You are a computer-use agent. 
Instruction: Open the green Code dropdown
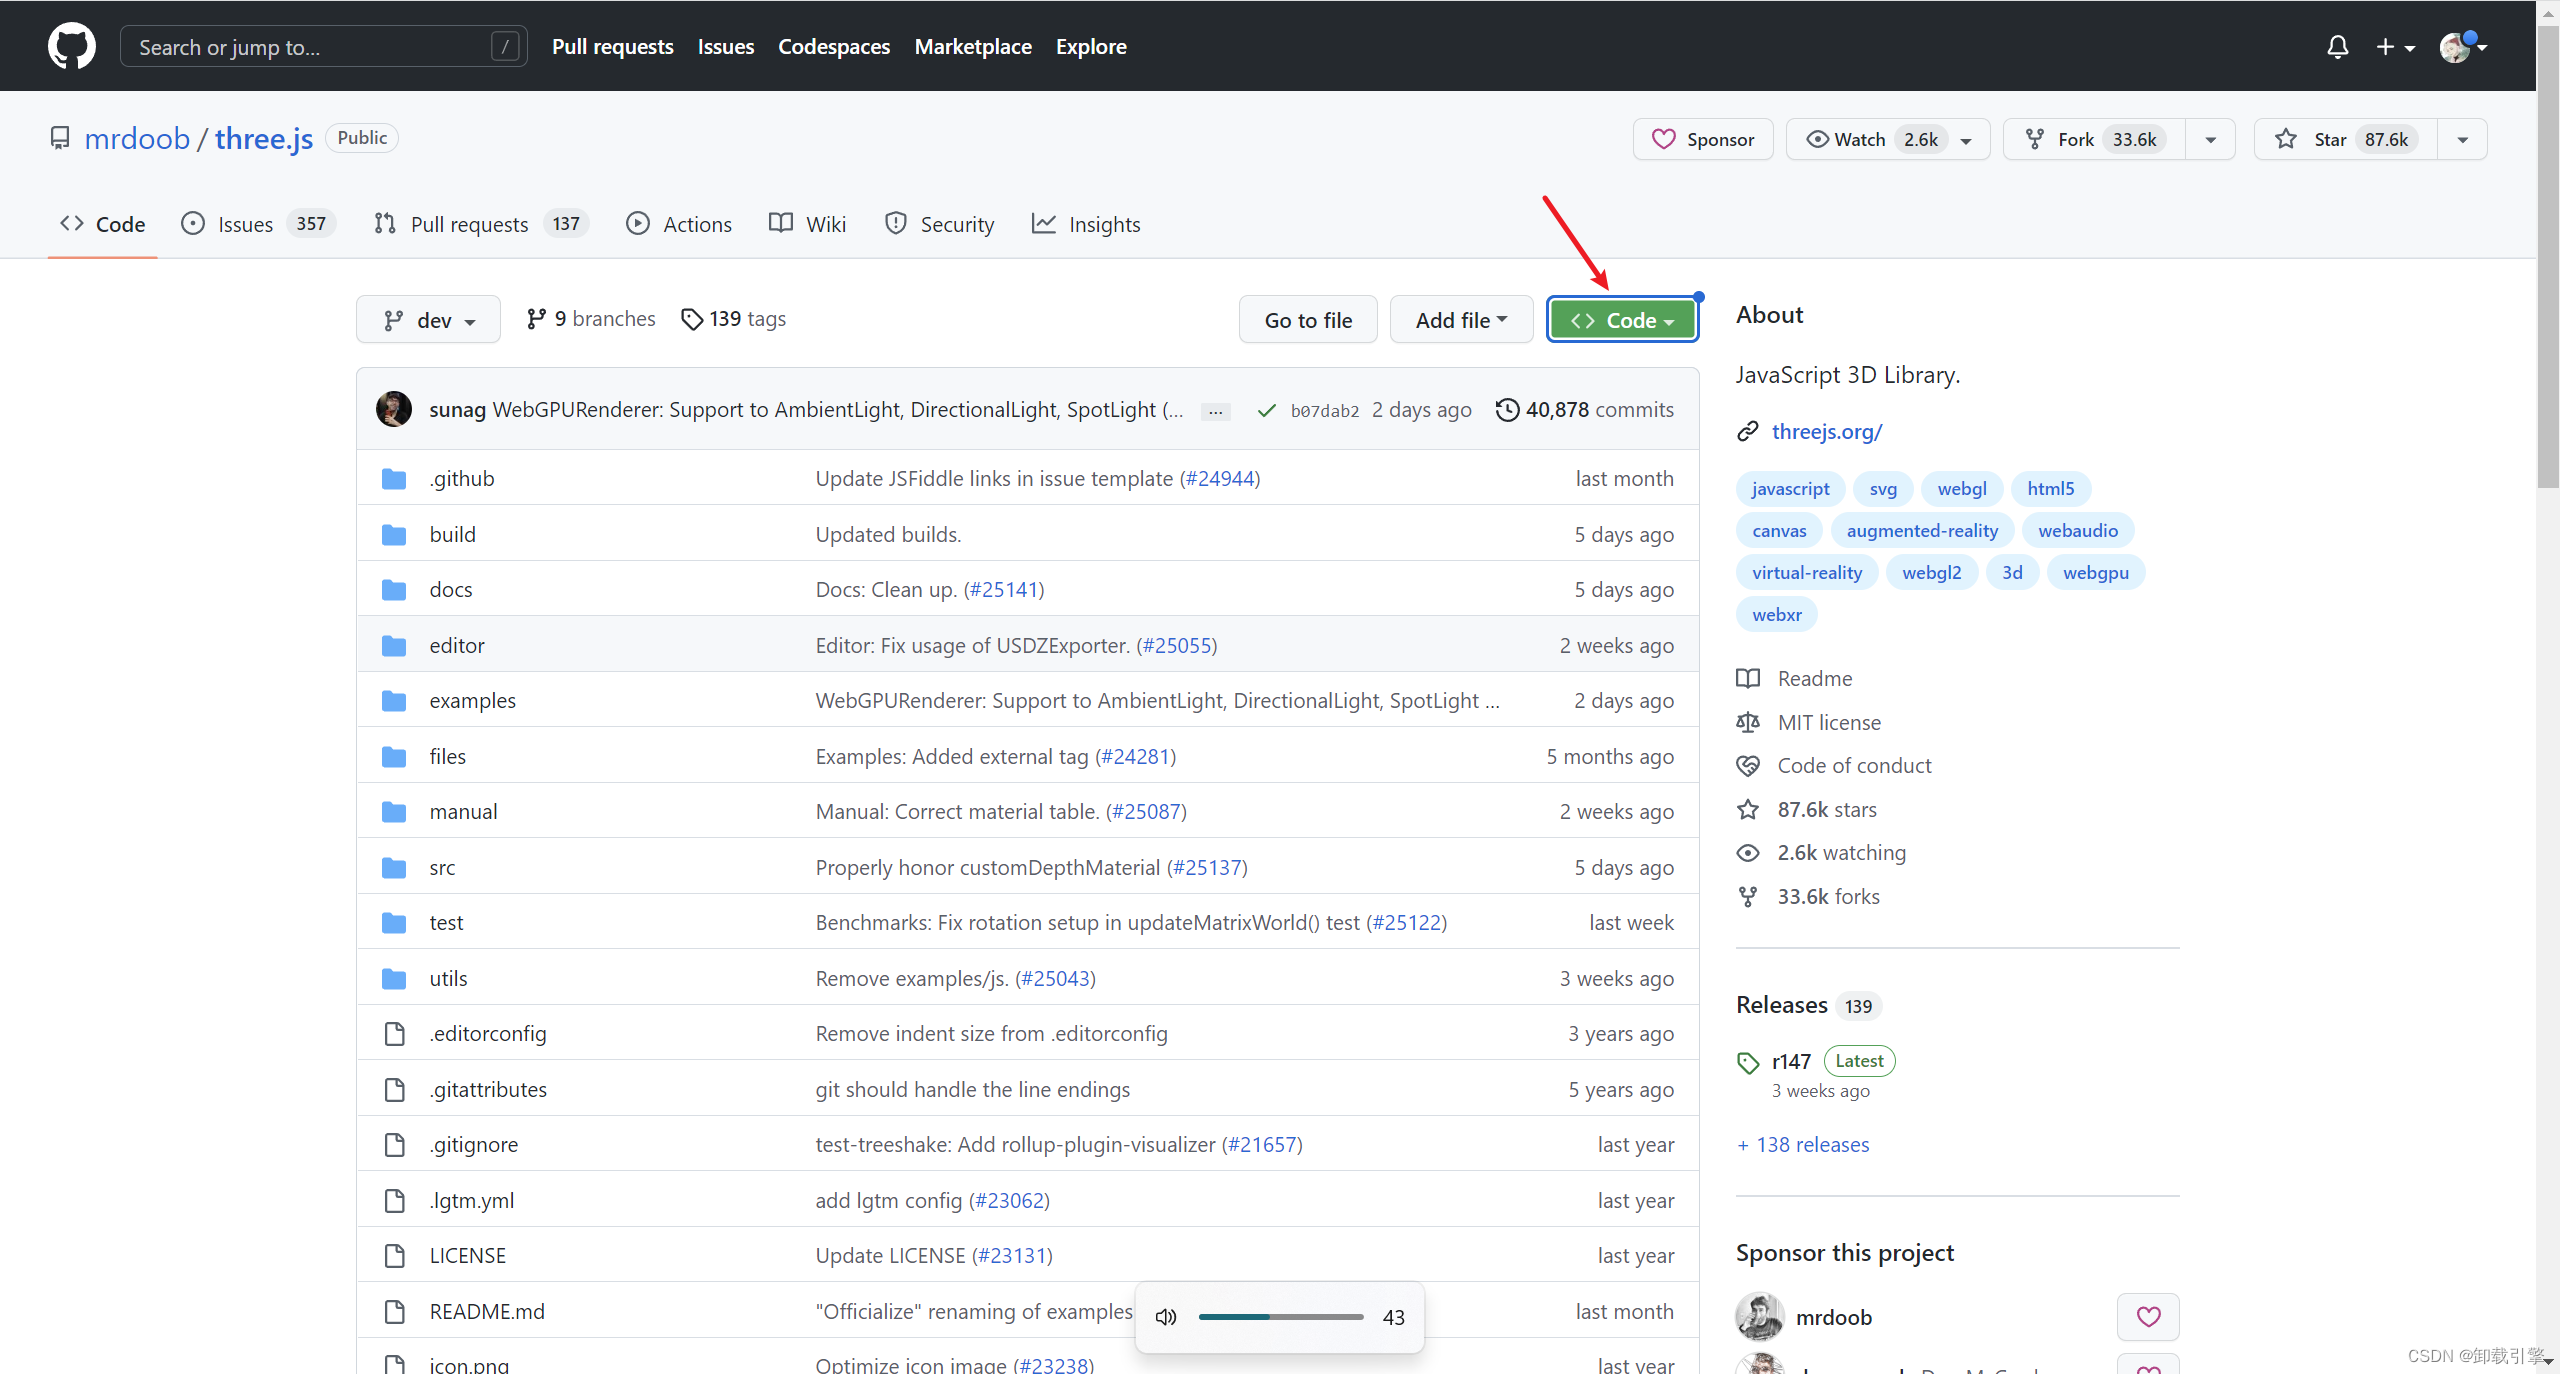tap(1622, 320)
